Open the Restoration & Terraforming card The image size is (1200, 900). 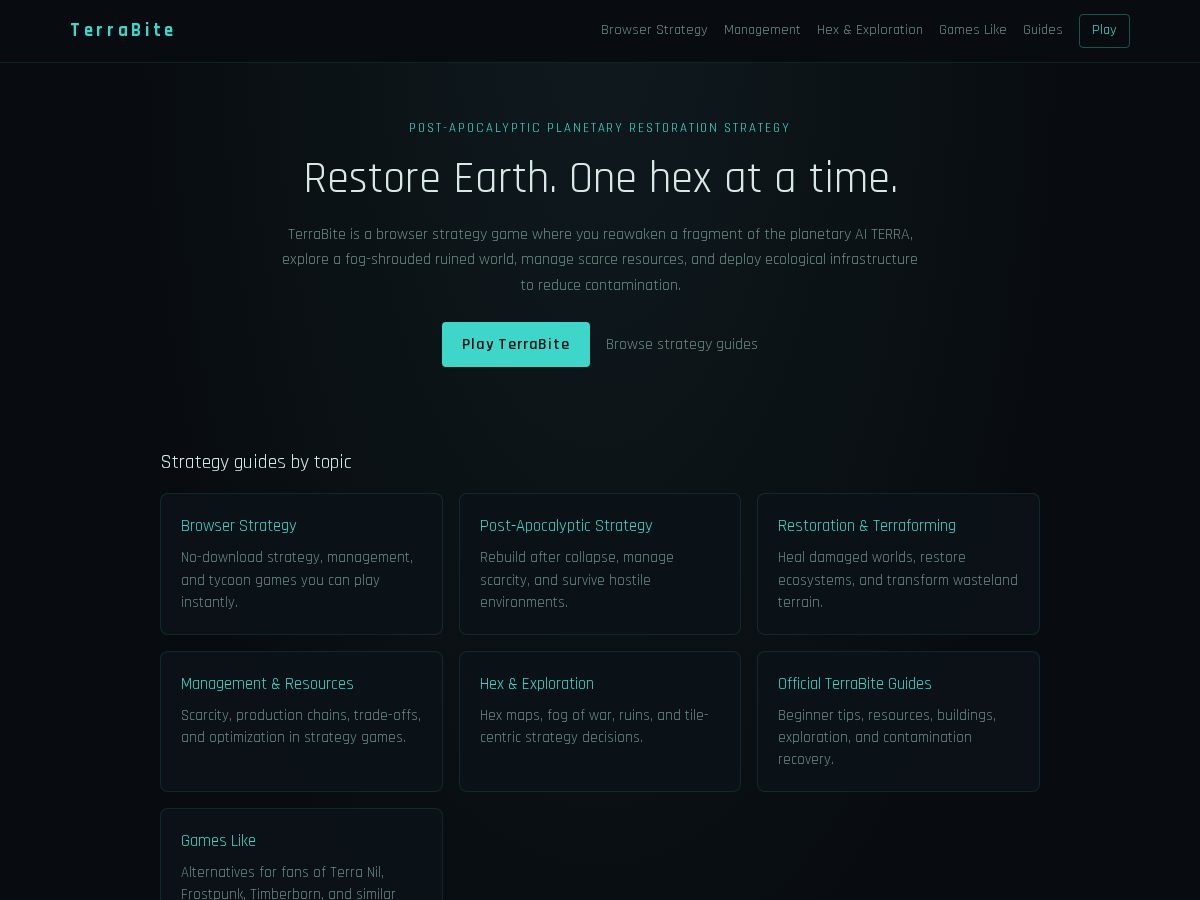[x=898, y=564]
